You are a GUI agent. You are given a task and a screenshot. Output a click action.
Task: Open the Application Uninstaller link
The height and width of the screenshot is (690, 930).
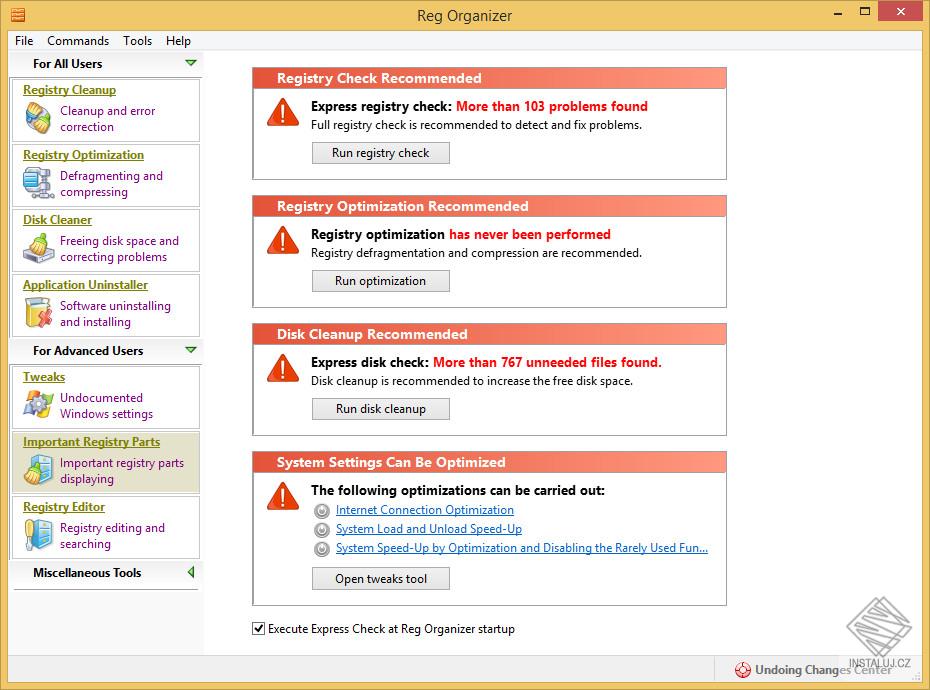coord(85,285)
